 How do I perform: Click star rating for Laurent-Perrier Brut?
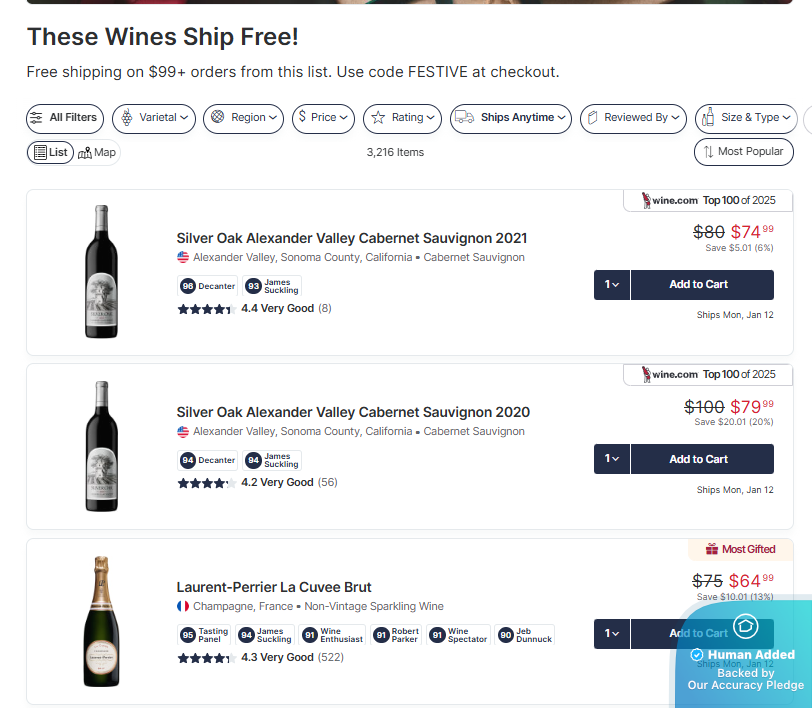click(x=206, y=658)
